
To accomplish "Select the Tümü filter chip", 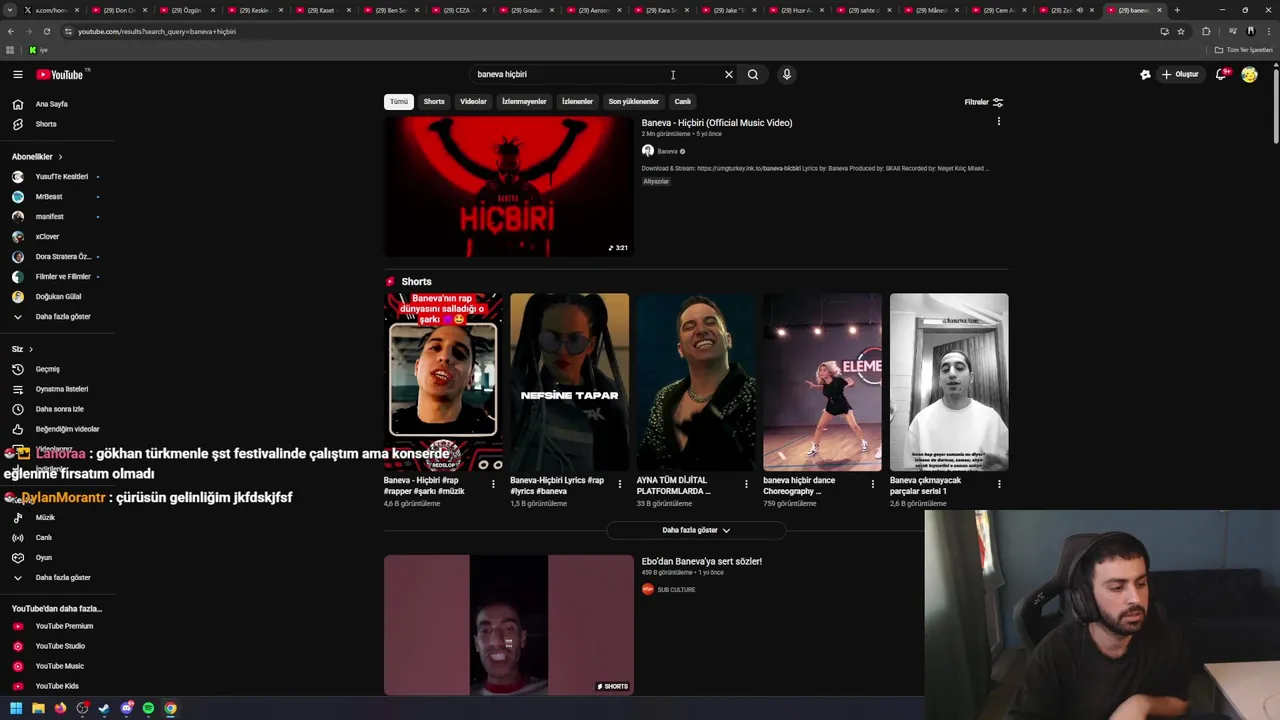I will click(399, 101).
